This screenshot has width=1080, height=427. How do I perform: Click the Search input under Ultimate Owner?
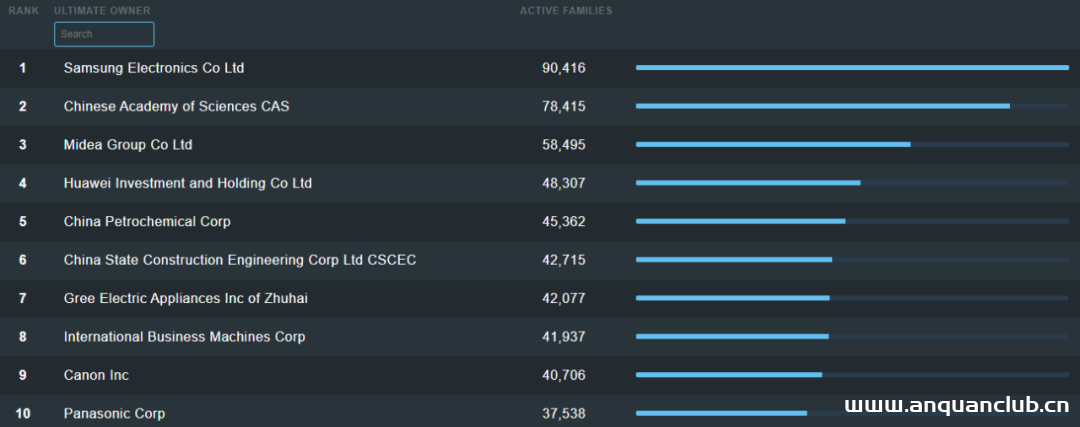tap(104, 34)
